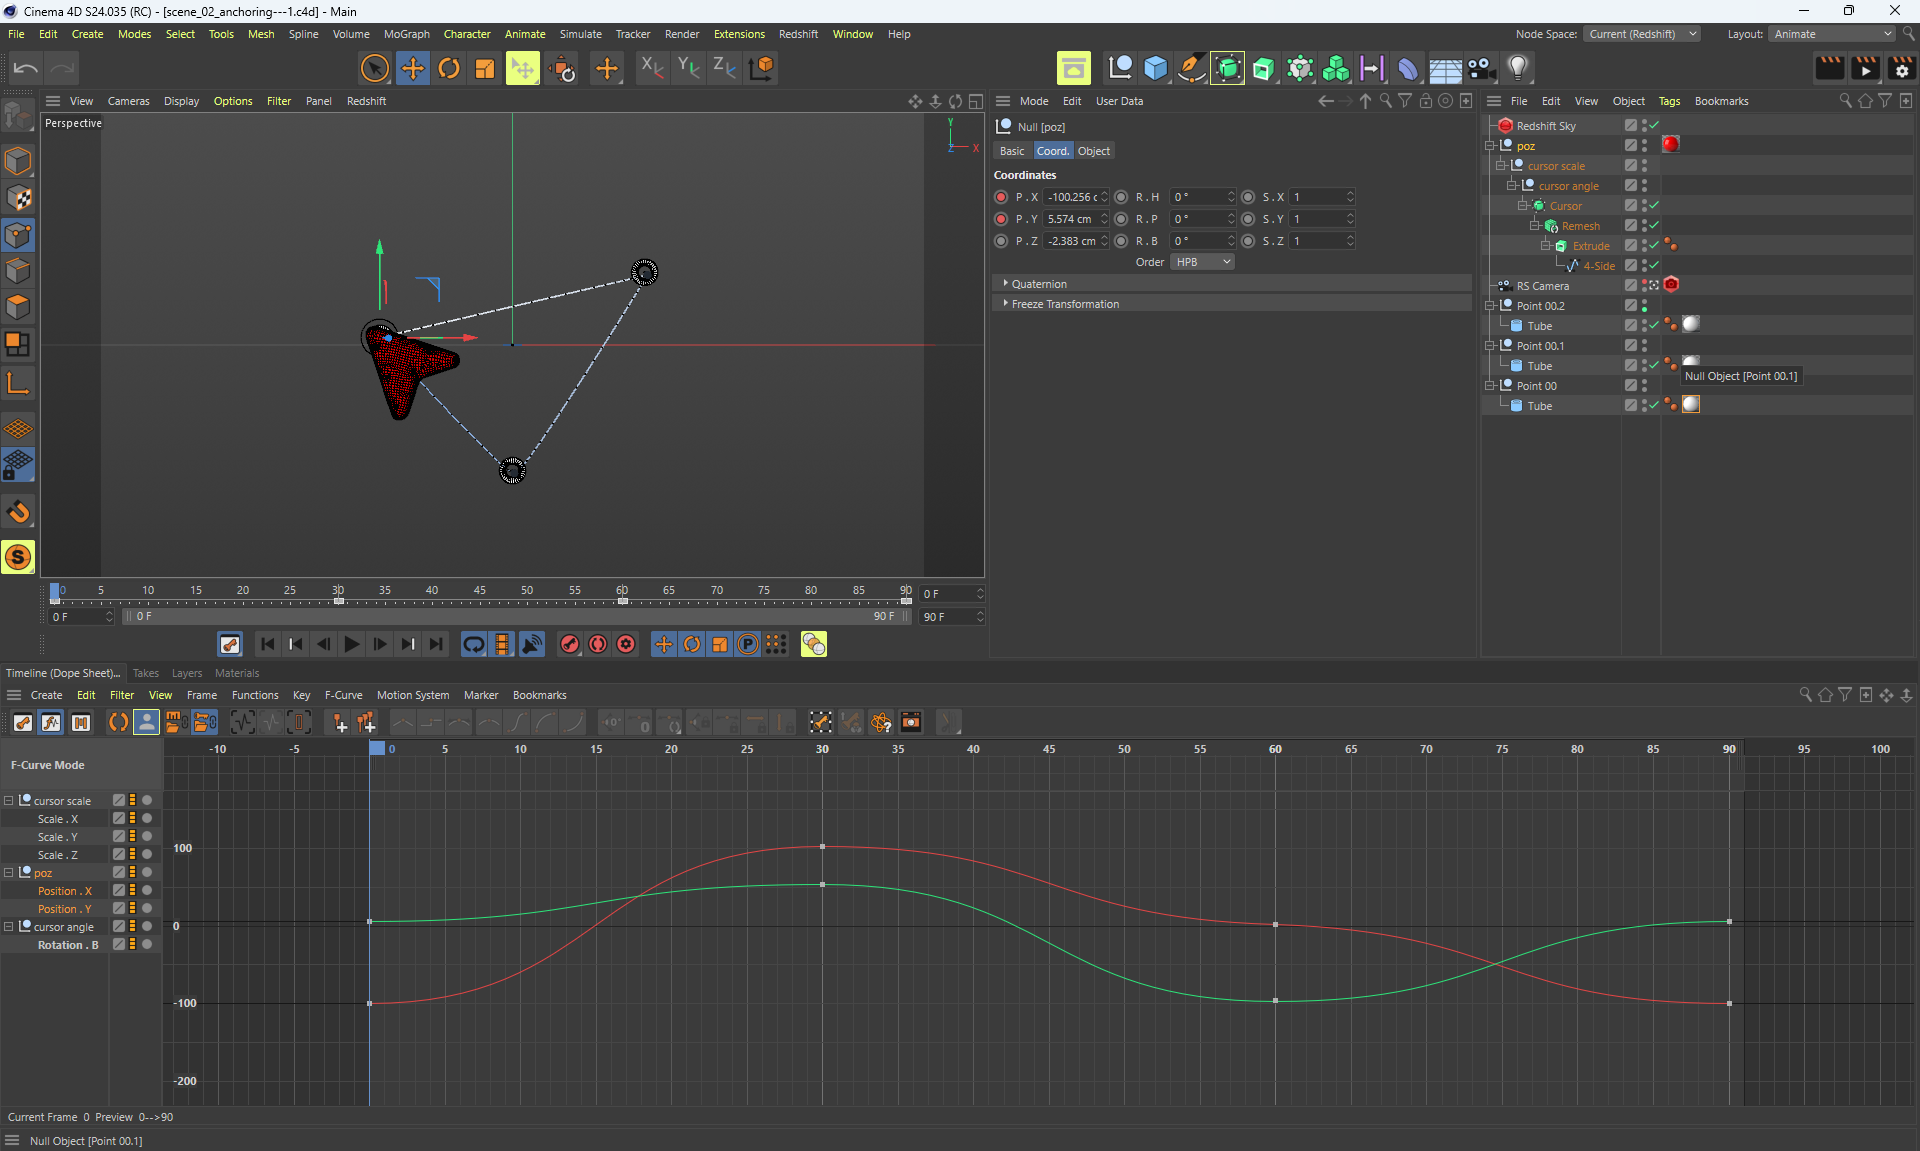Click the red material tag on poz
Viewport: 1920px width, 1151px height.
tap(1671, 145)
